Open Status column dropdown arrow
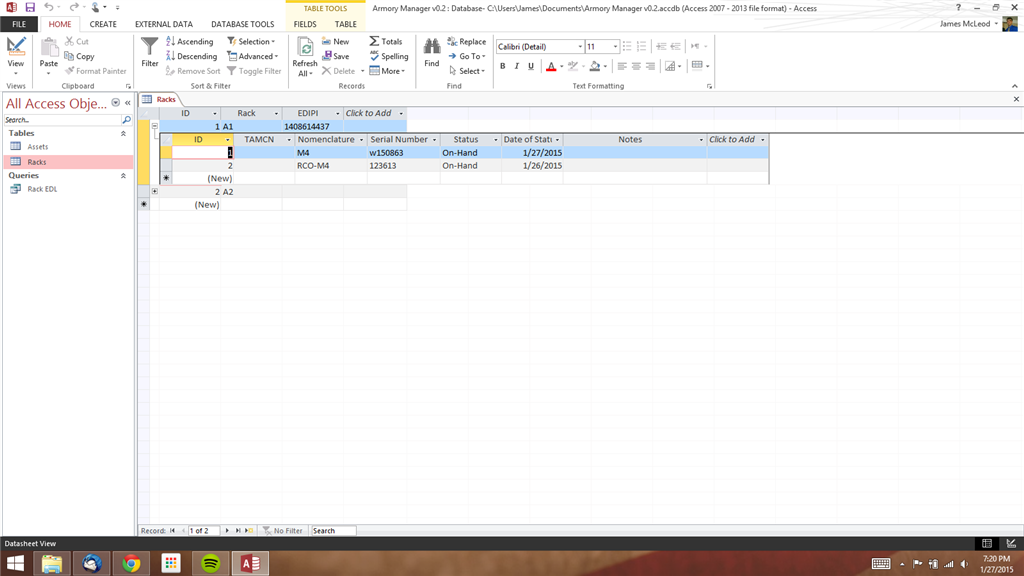The height and width of the screenshot is (576, 1024). 496,140
